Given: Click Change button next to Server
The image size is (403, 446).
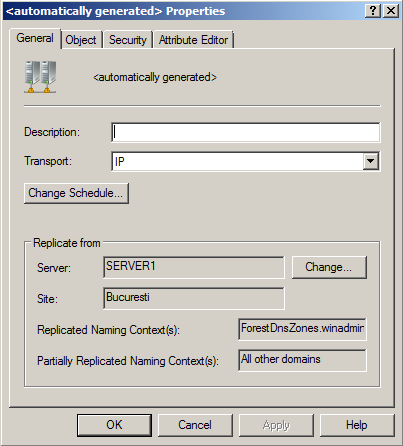Looking at the screenshot, I should point(329,267).
